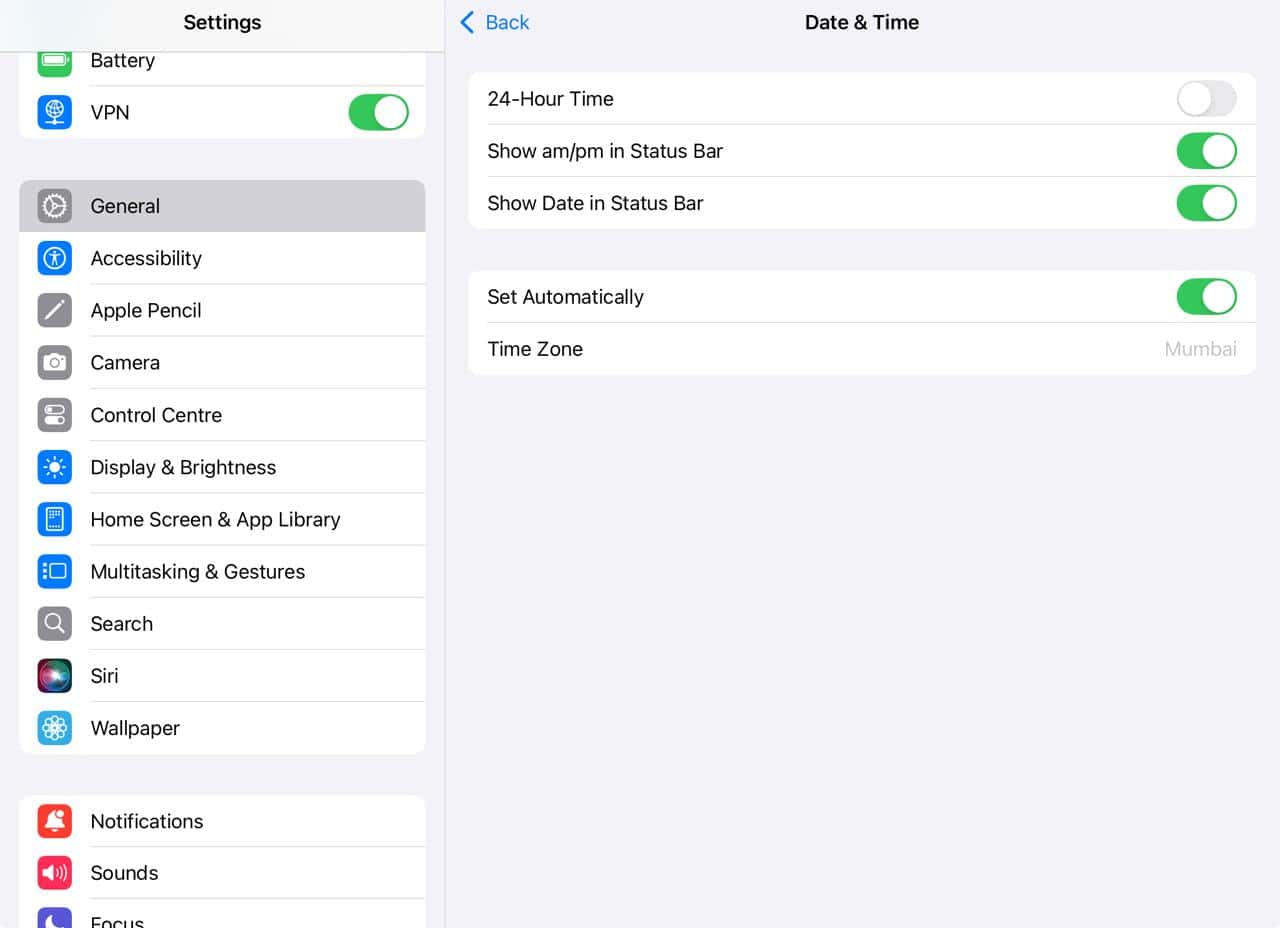Tap the Apple Pencil icon
Viewport: 1280px width, 928px height.
(x=55, y=310)
